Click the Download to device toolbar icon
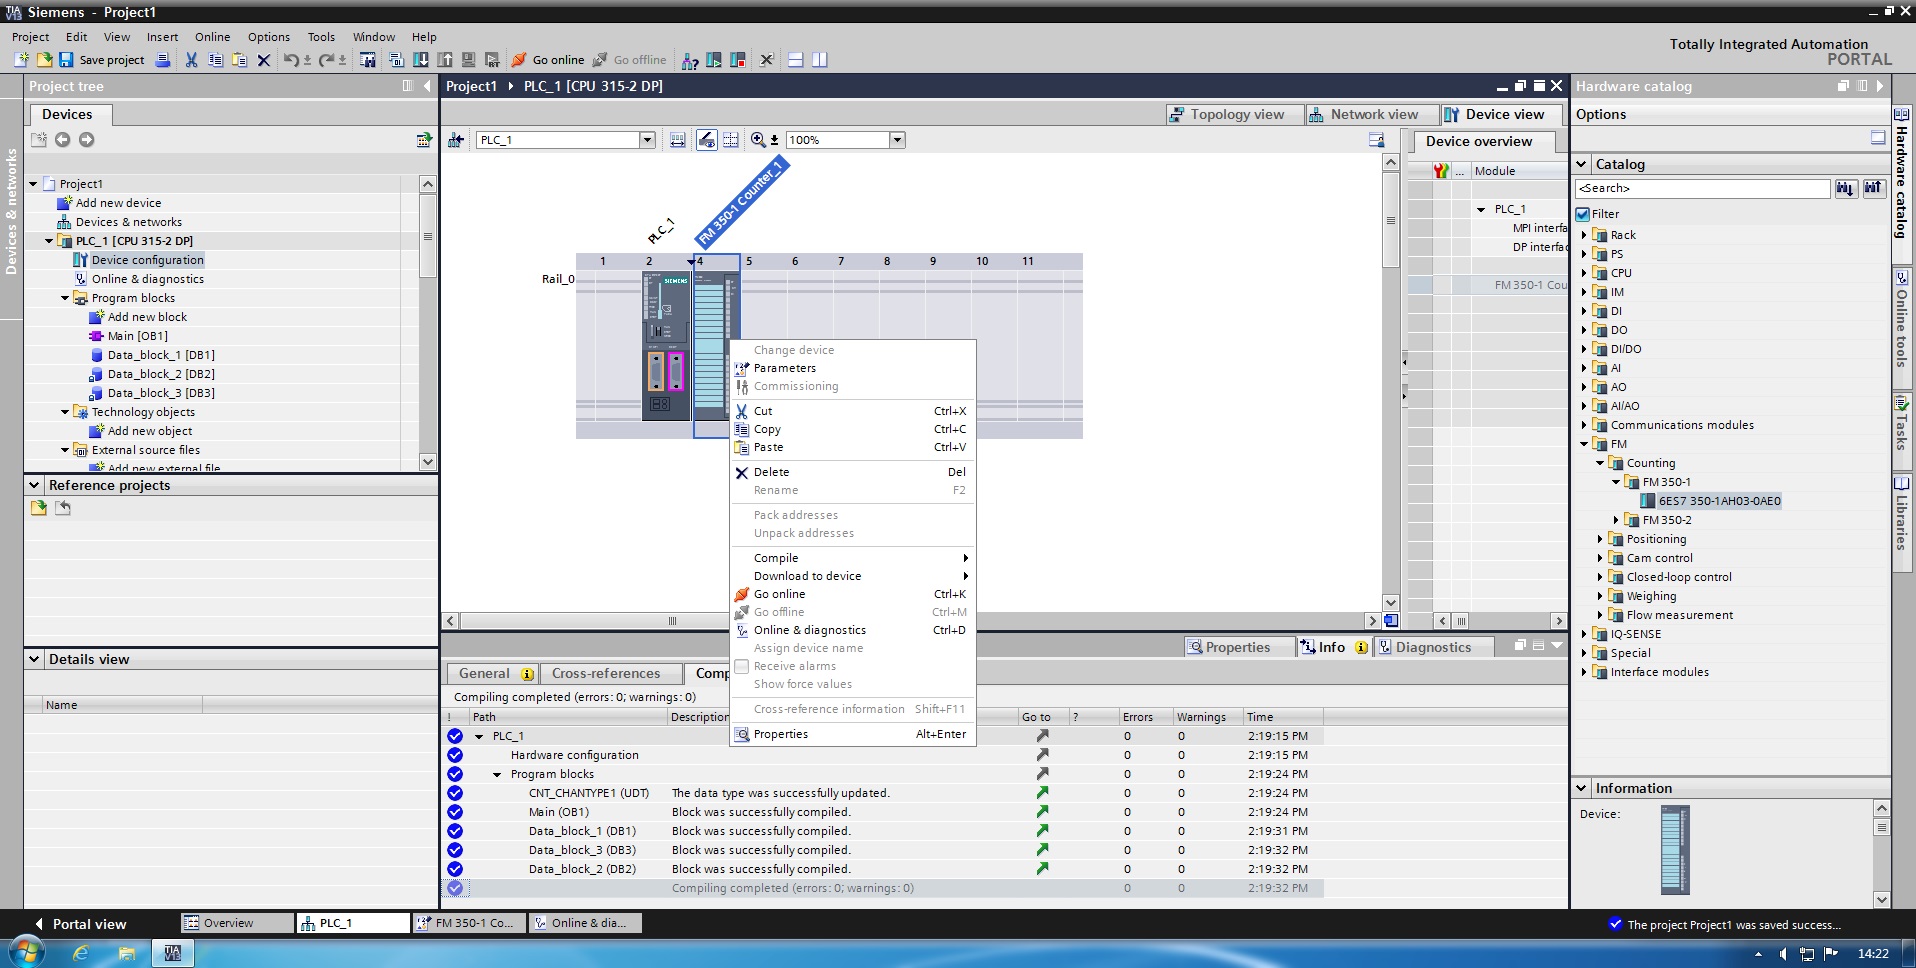The height and width of the screenshot is (968, 1916). [x=421, y=60]
